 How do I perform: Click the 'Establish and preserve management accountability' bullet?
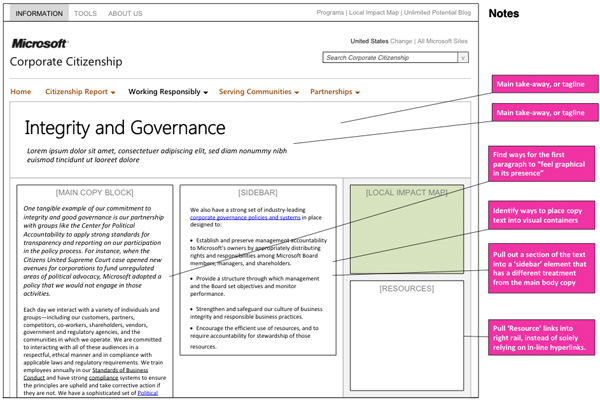[x=258, y=252]
